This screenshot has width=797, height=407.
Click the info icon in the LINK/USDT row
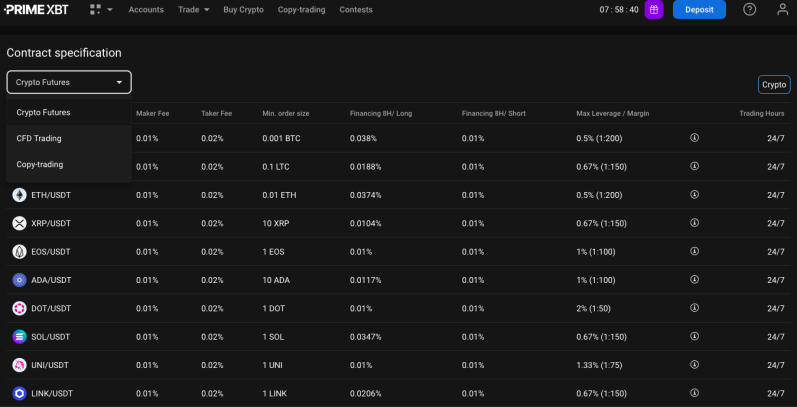coord(694,393)
